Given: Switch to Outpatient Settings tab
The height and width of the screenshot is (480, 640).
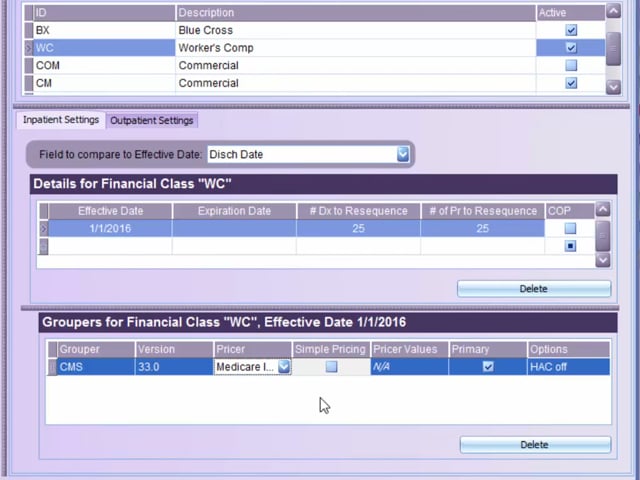Looking at the screenshot, I should point(152,120).
